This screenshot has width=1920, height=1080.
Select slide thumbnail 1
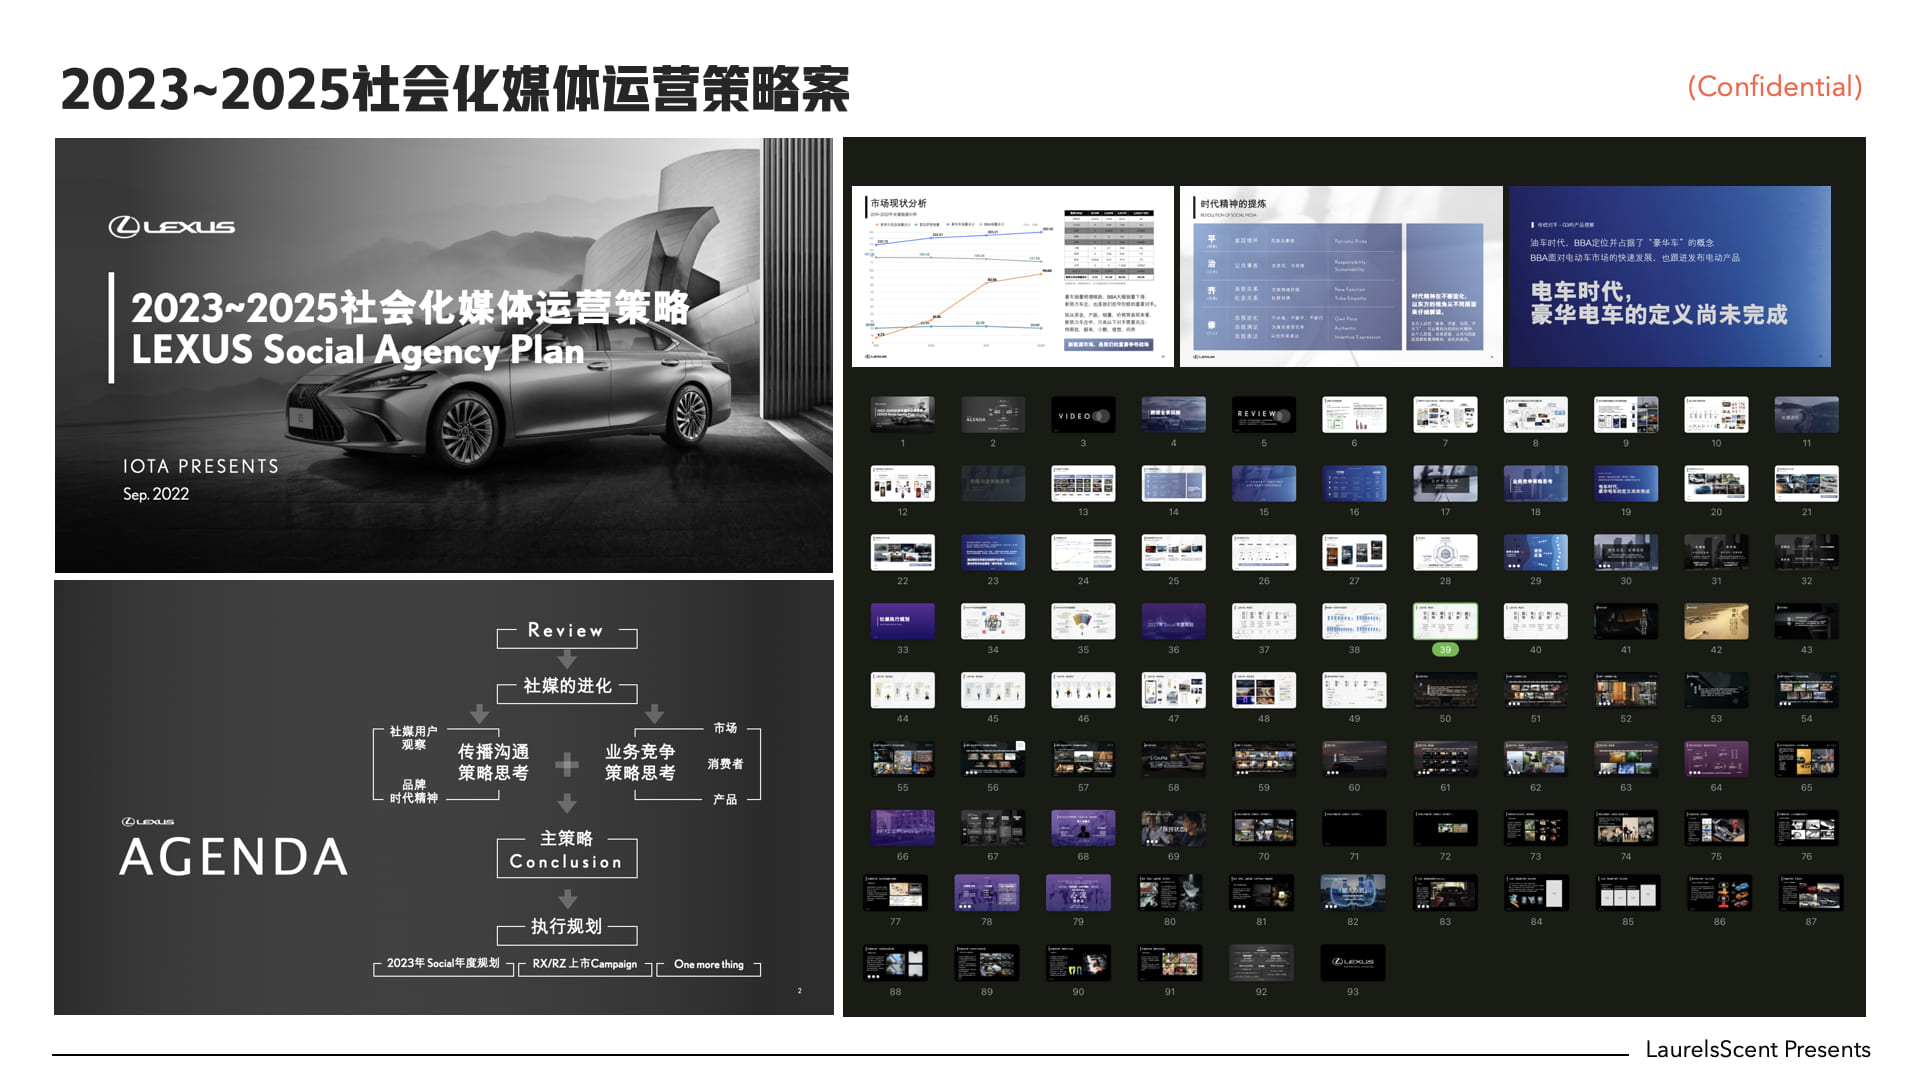(x=903, y=414)
